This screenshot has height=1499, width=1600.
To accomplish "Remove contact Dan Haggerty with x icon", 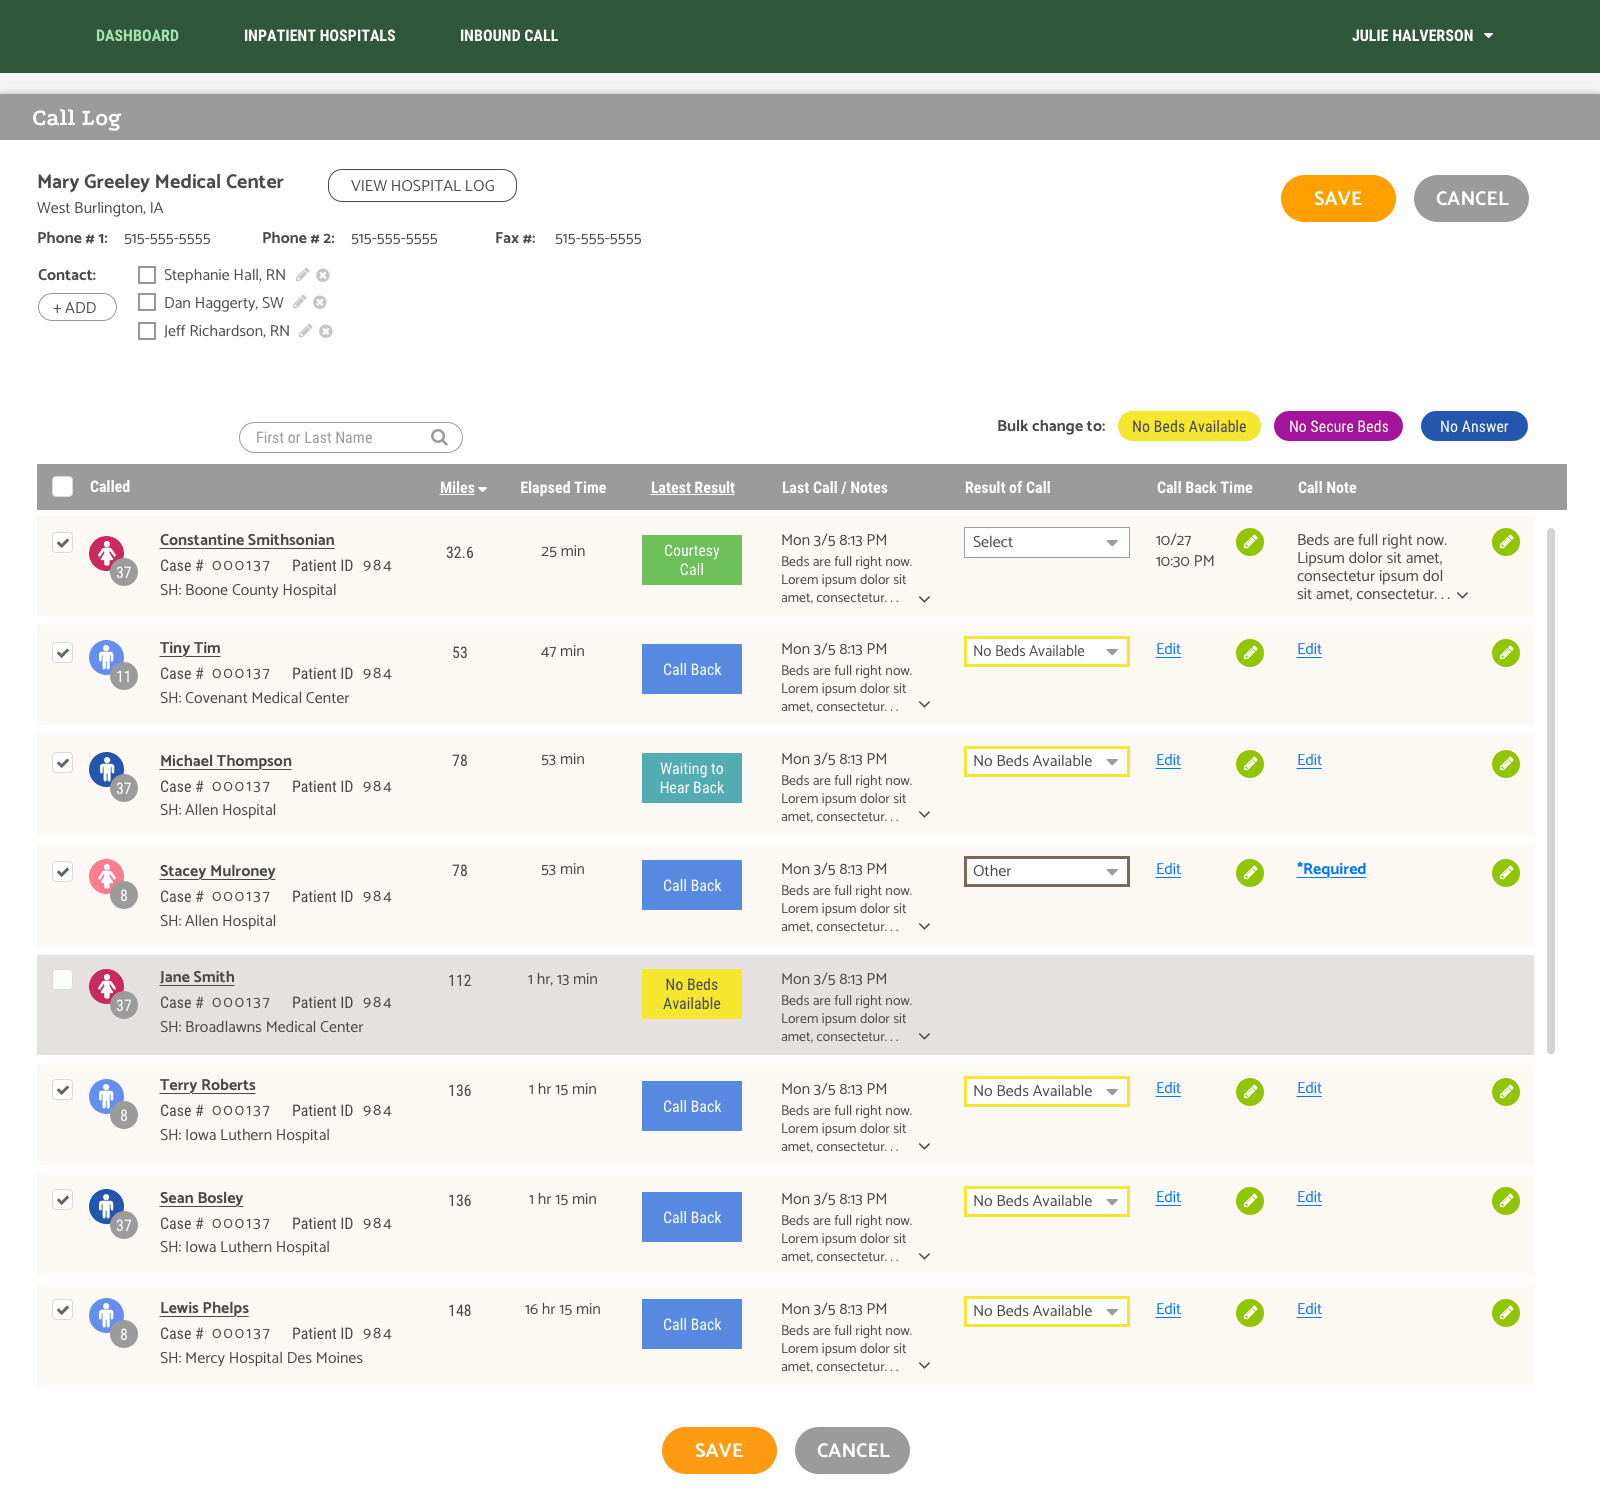I will point(320,302).
